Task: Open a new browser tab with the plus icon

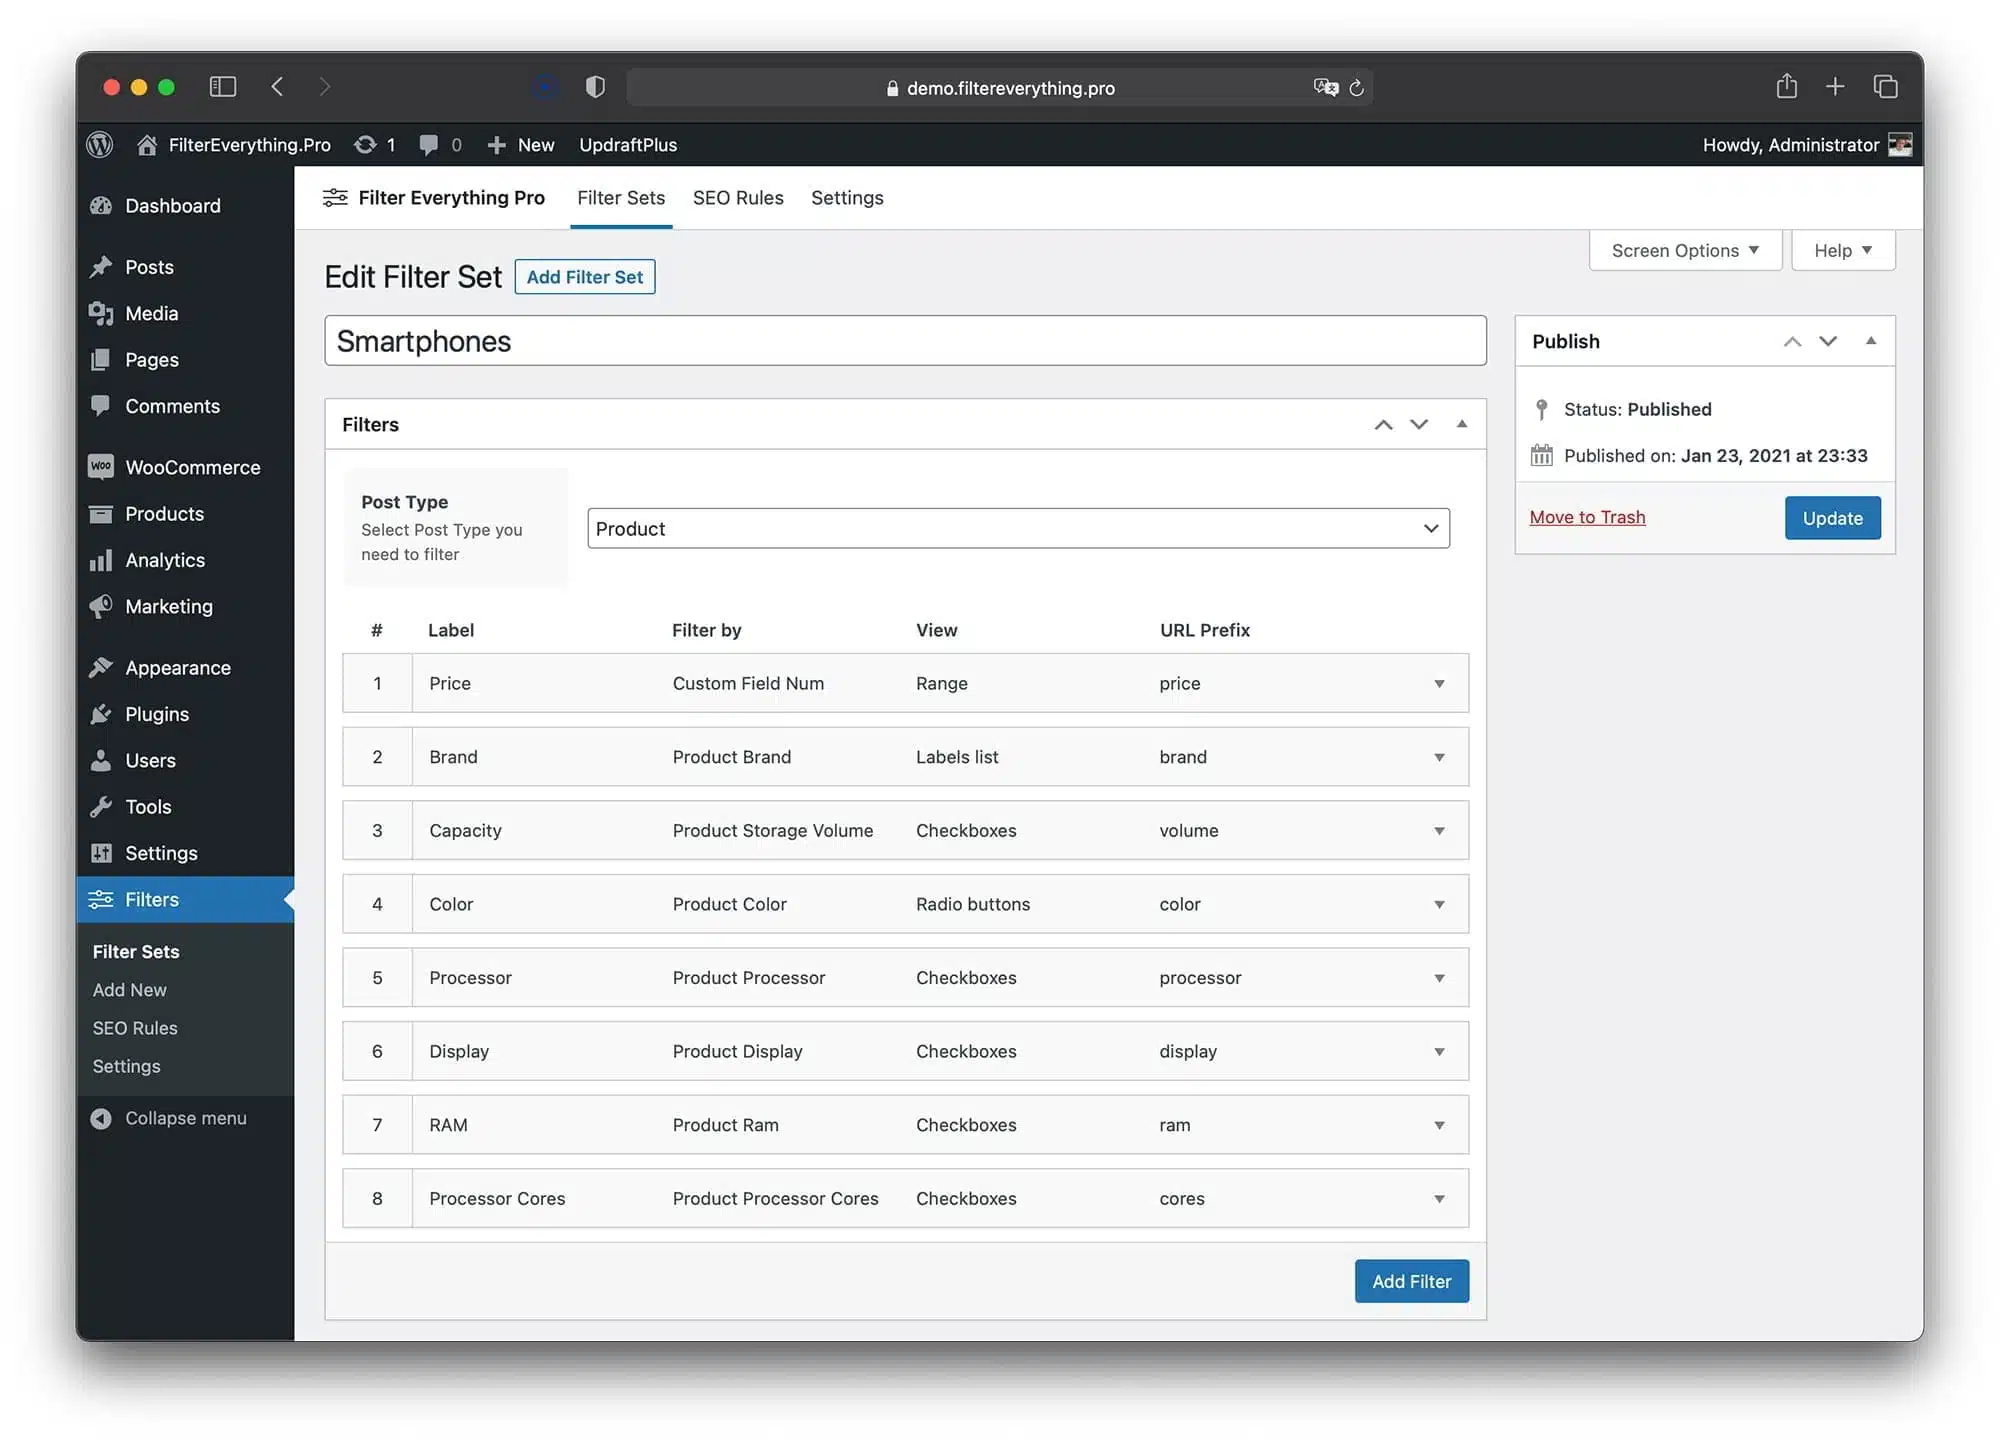Action: 1835,87
